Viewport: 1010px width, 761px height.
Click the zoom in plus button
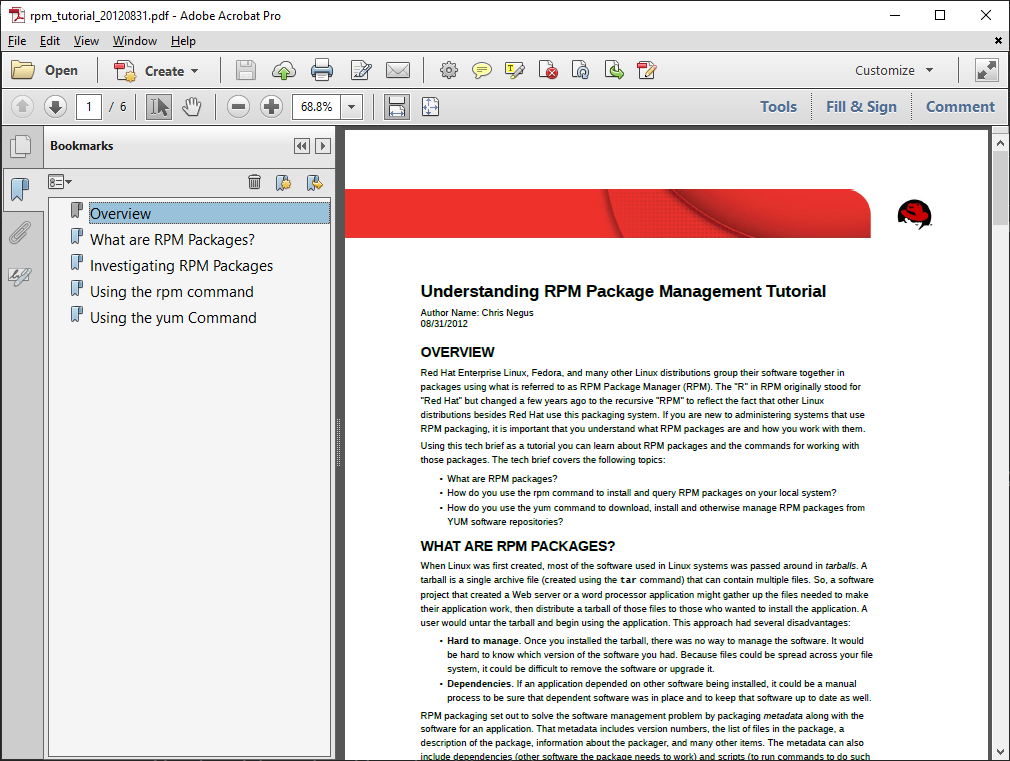coord(272,106)
